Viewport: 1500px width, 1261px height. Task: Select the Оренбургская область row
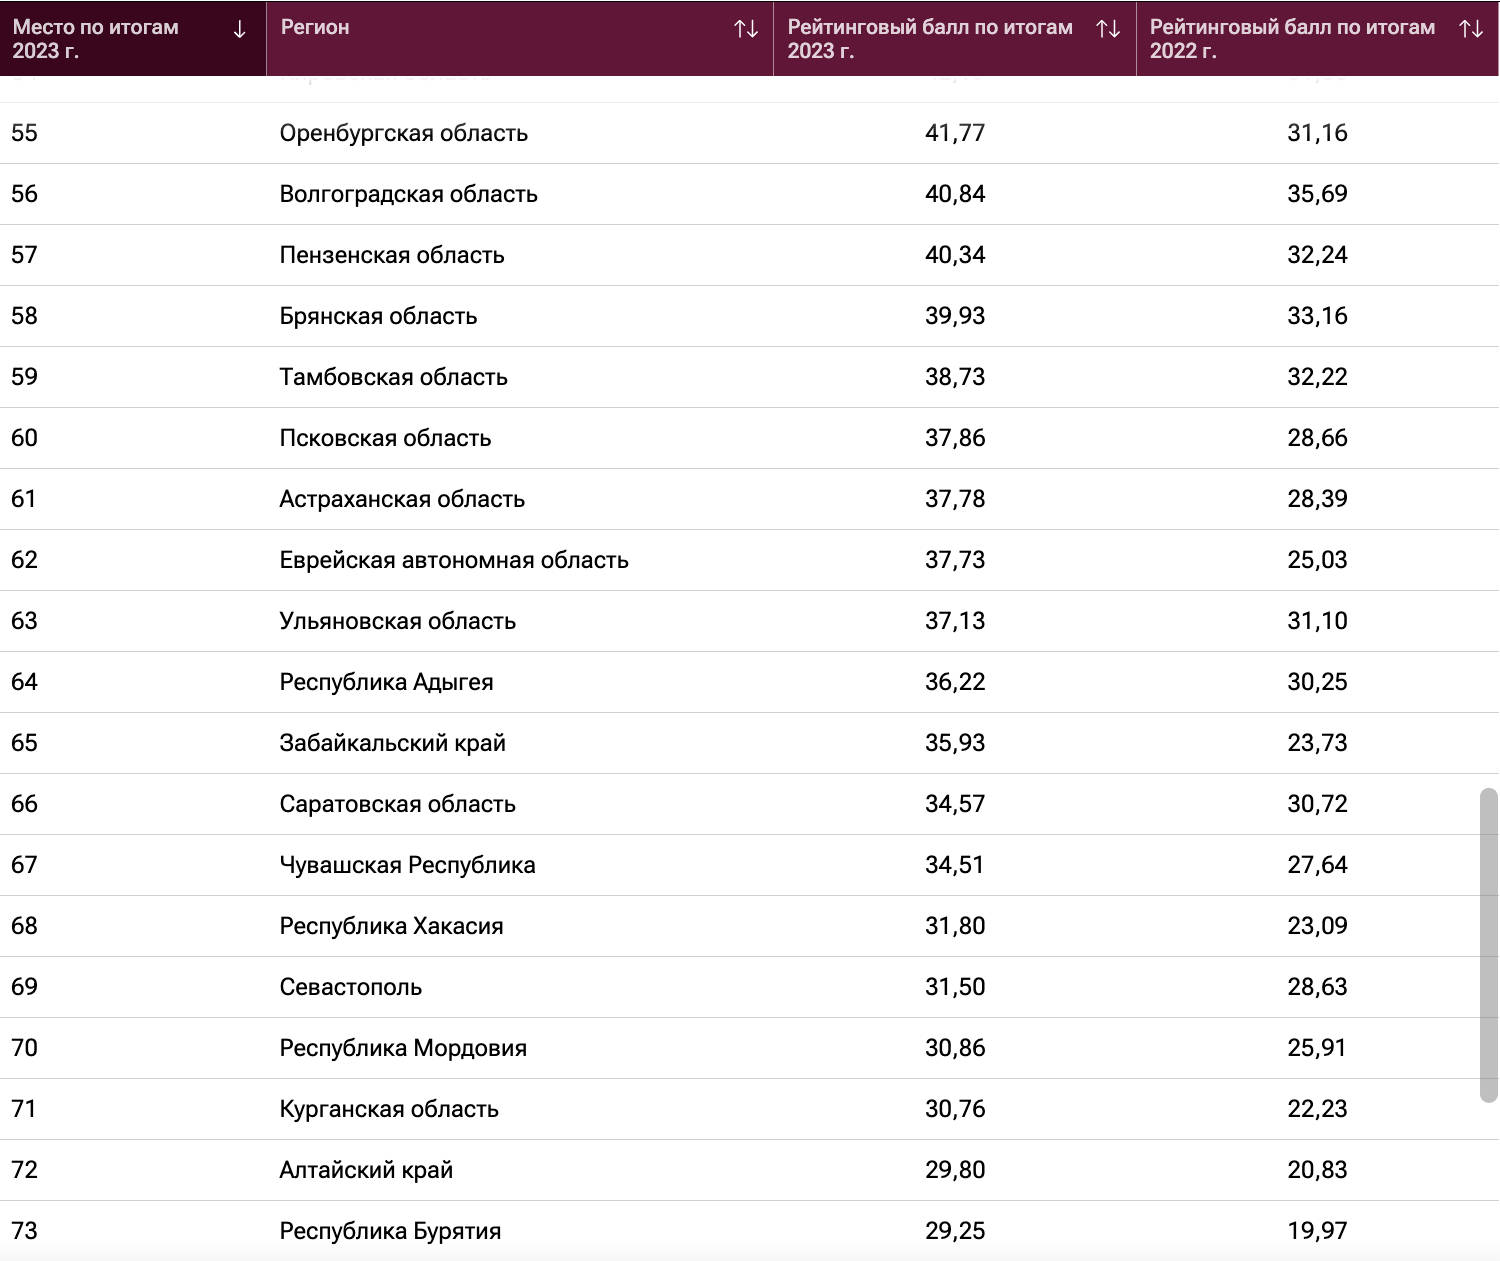coord(403,133)
